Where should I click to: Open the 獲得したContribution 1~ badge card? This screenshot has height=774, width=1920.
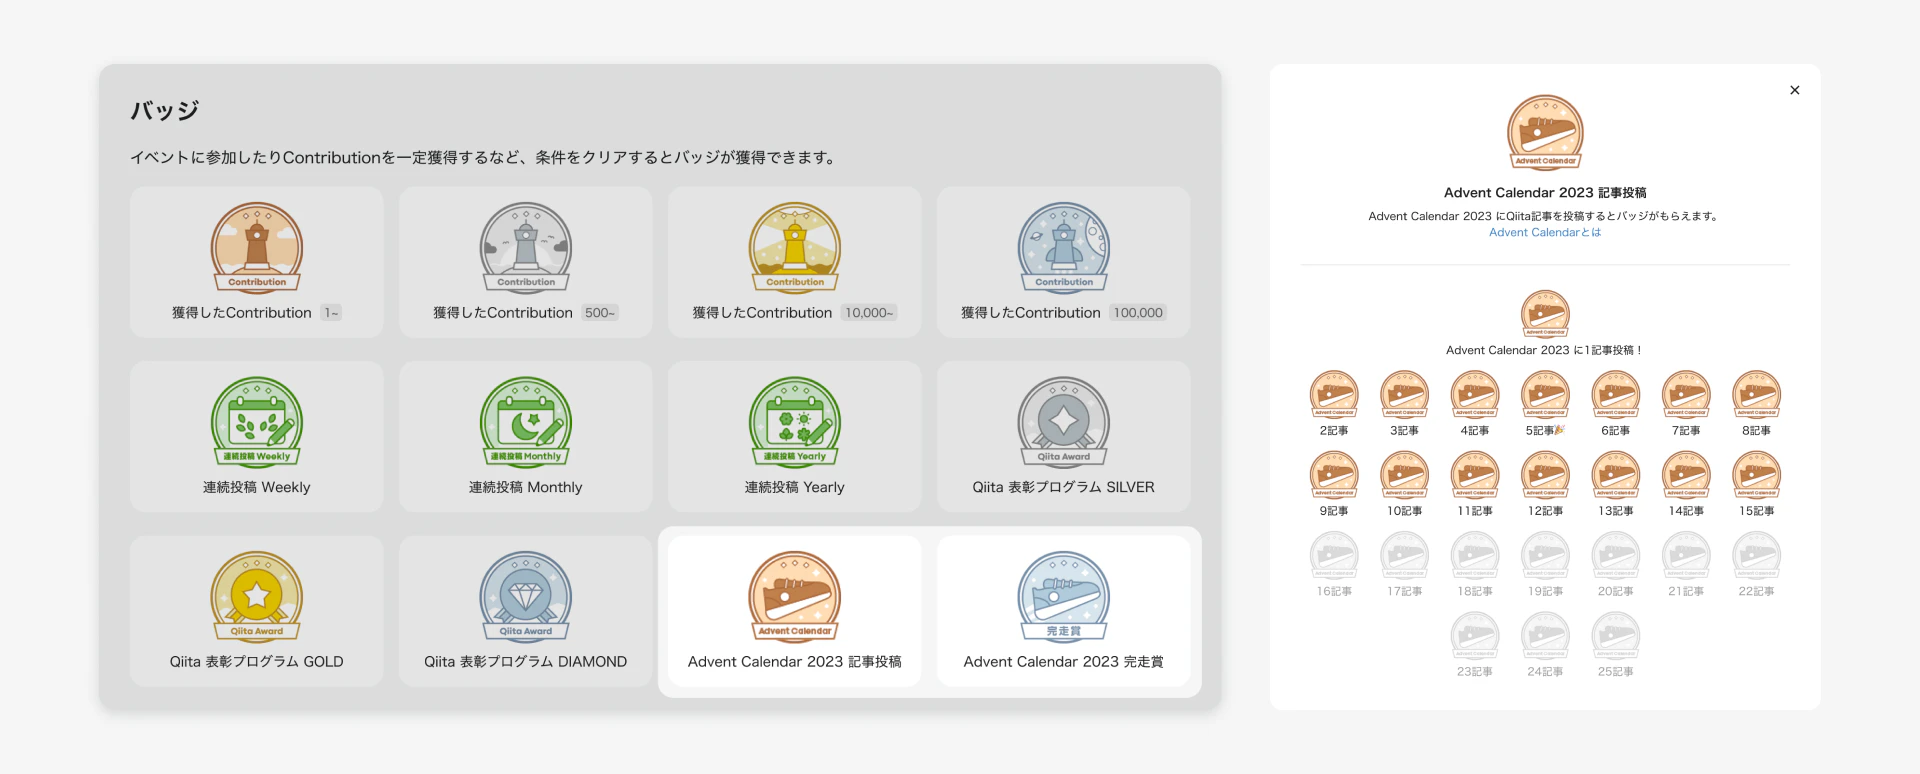point(256,262)
